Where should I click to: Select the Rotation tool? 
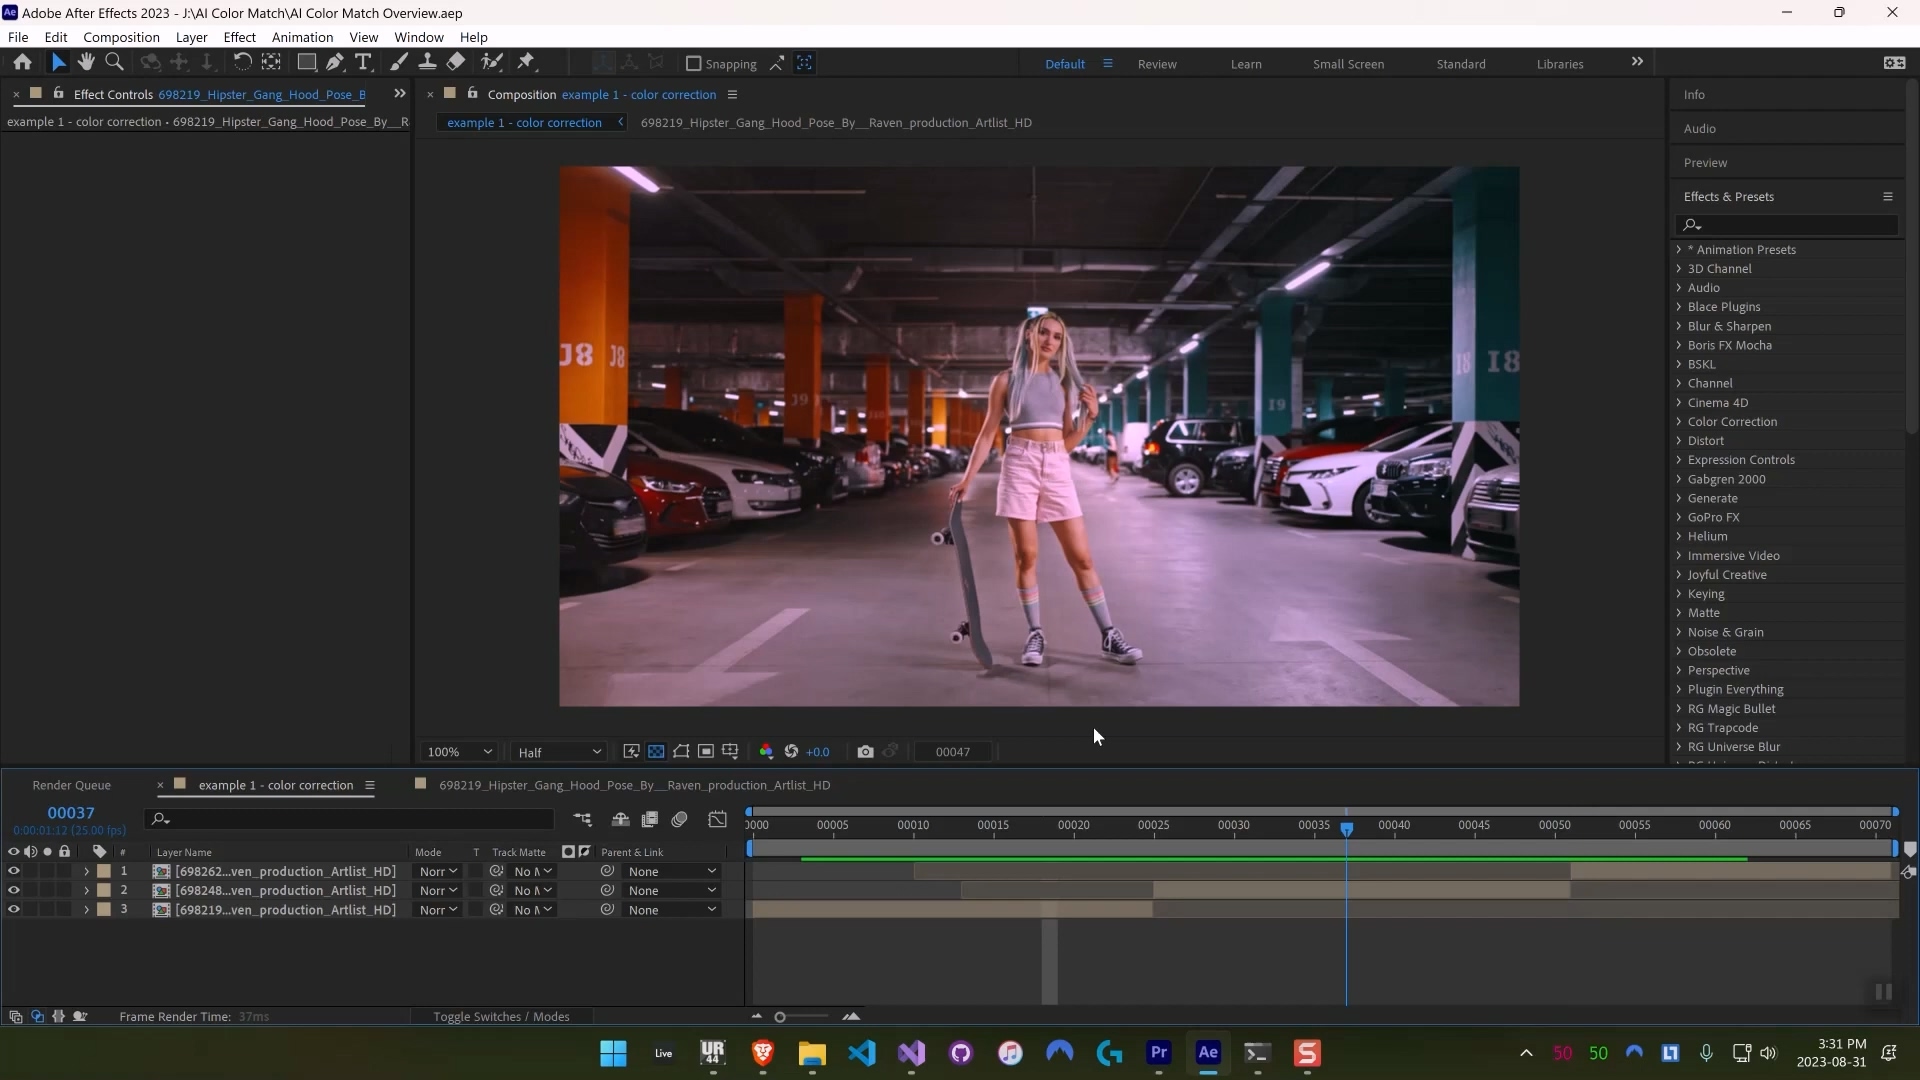coord(242,62)
